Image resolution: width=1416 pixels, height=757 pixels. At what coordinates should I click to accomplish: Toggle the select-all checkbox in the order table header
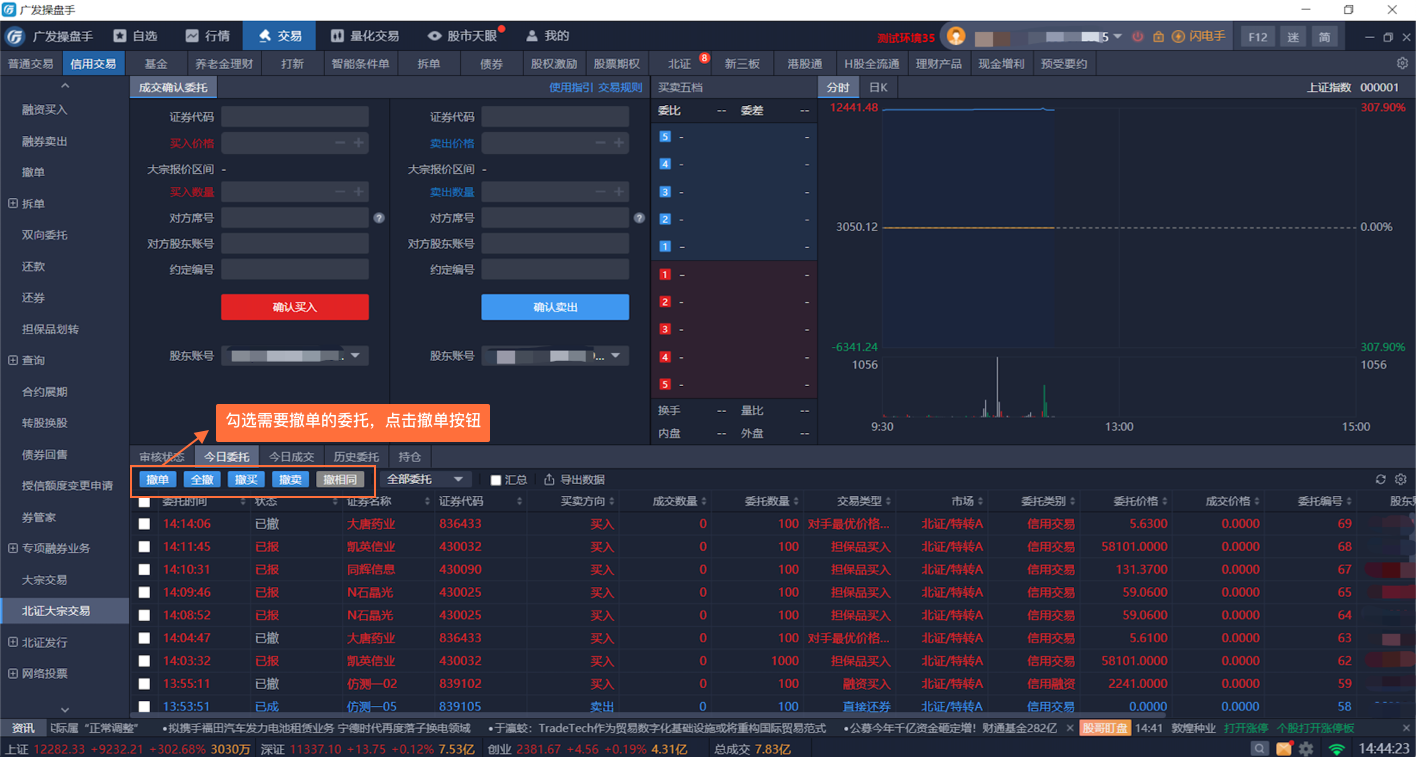[x=145, y=502]
